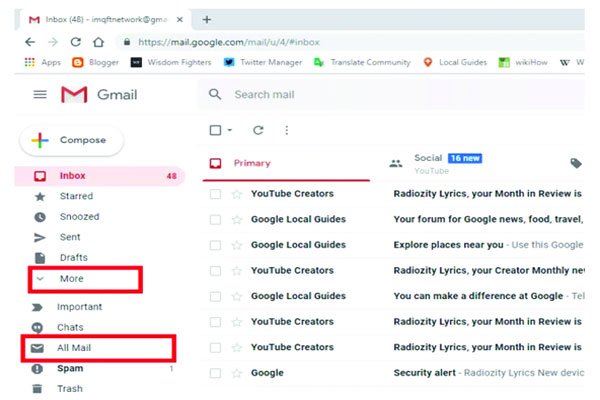Star the 'Your forum for Google news' email
600x400 pixels.
point(237,220)
